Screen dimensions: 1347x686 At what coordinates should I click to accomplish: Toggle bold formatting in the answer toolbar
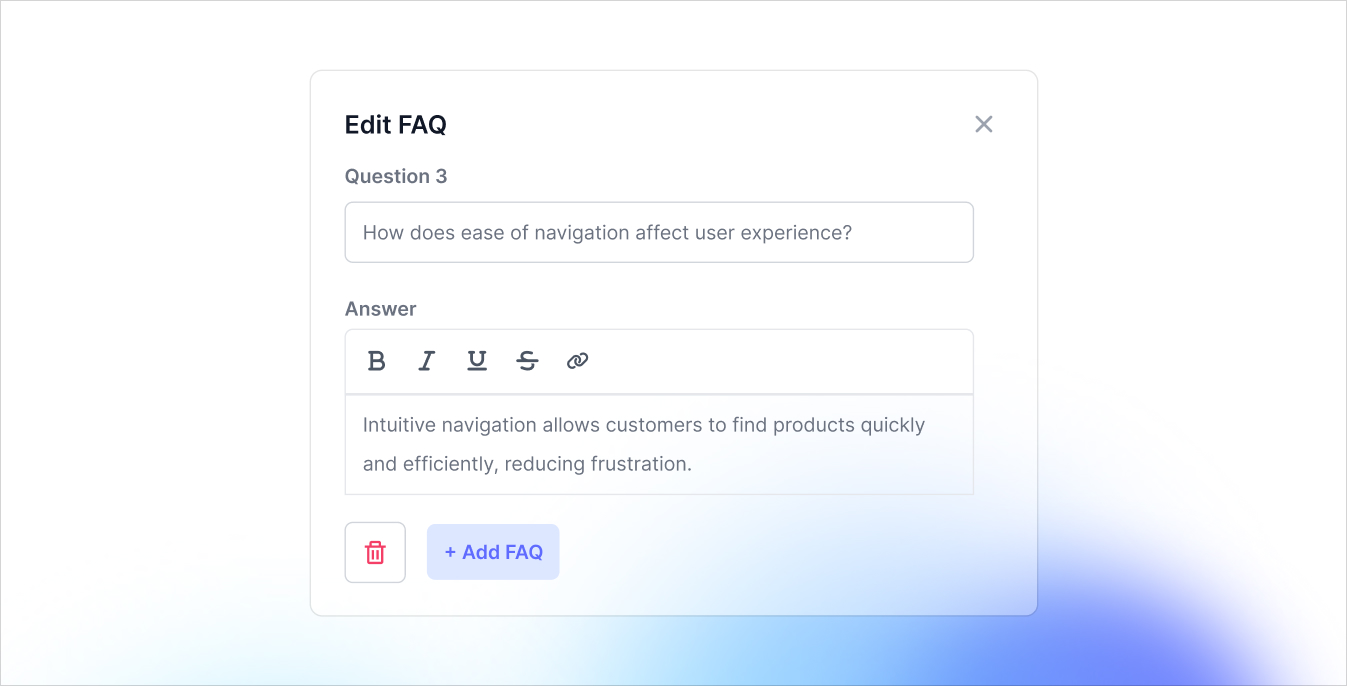[x=376, y=361]
